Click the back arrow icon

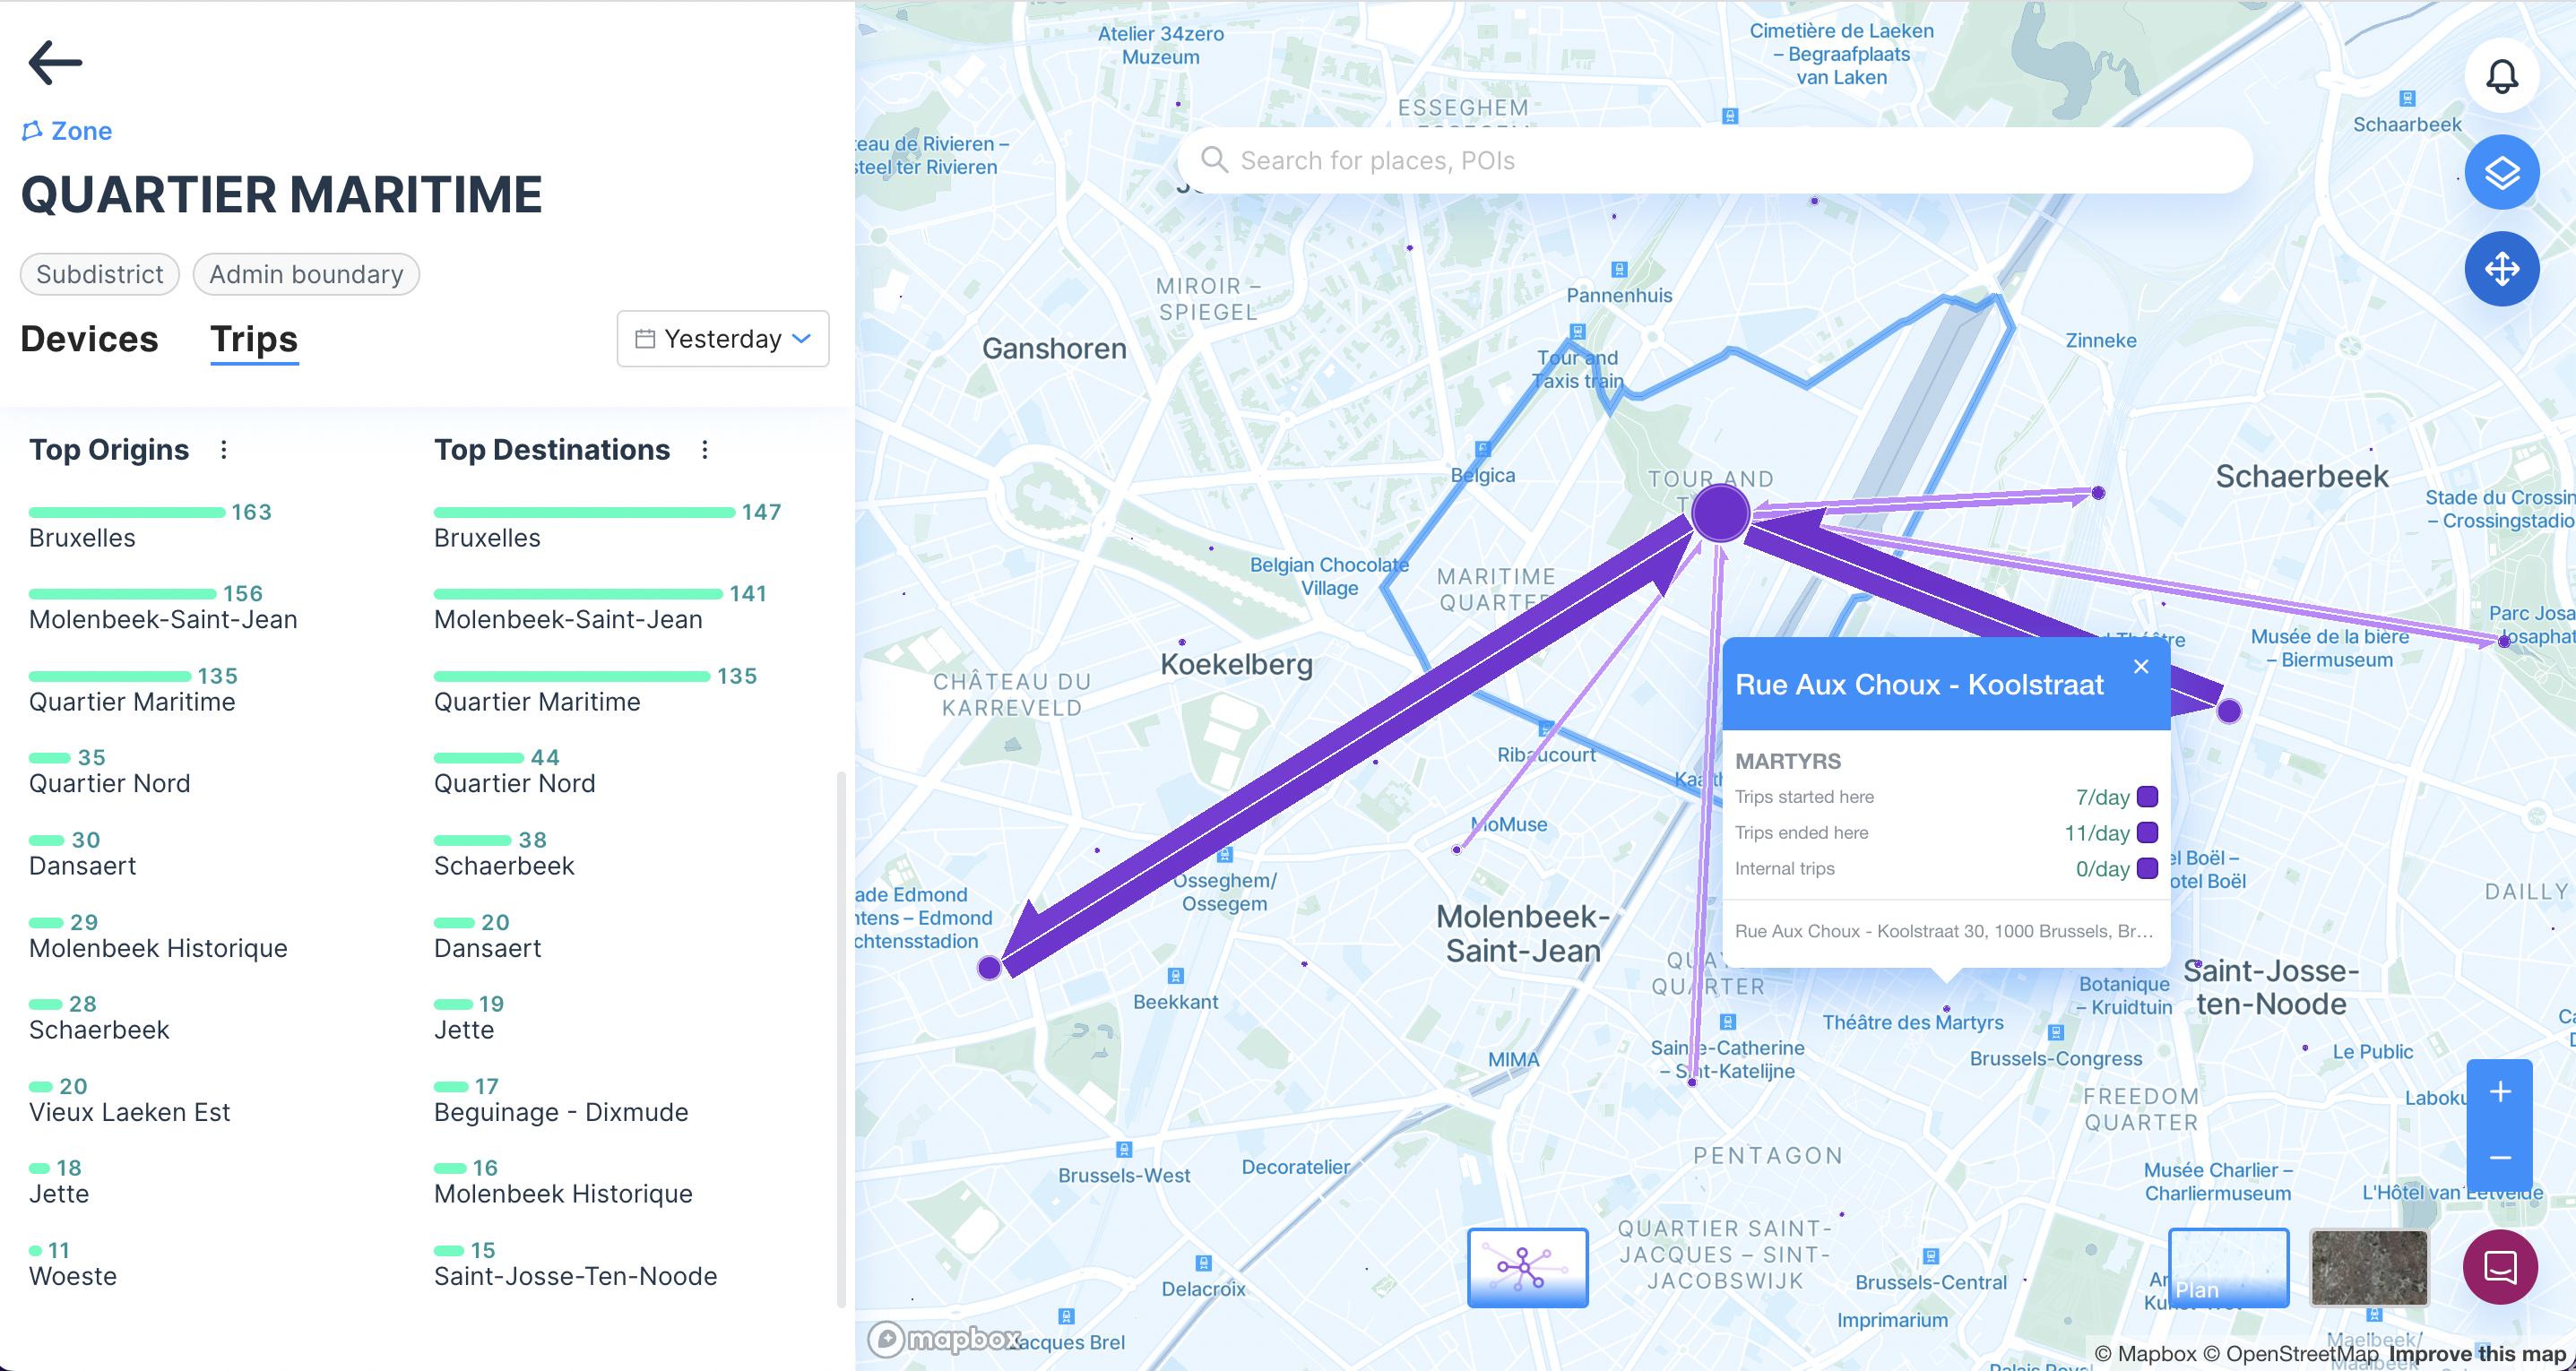55,63
